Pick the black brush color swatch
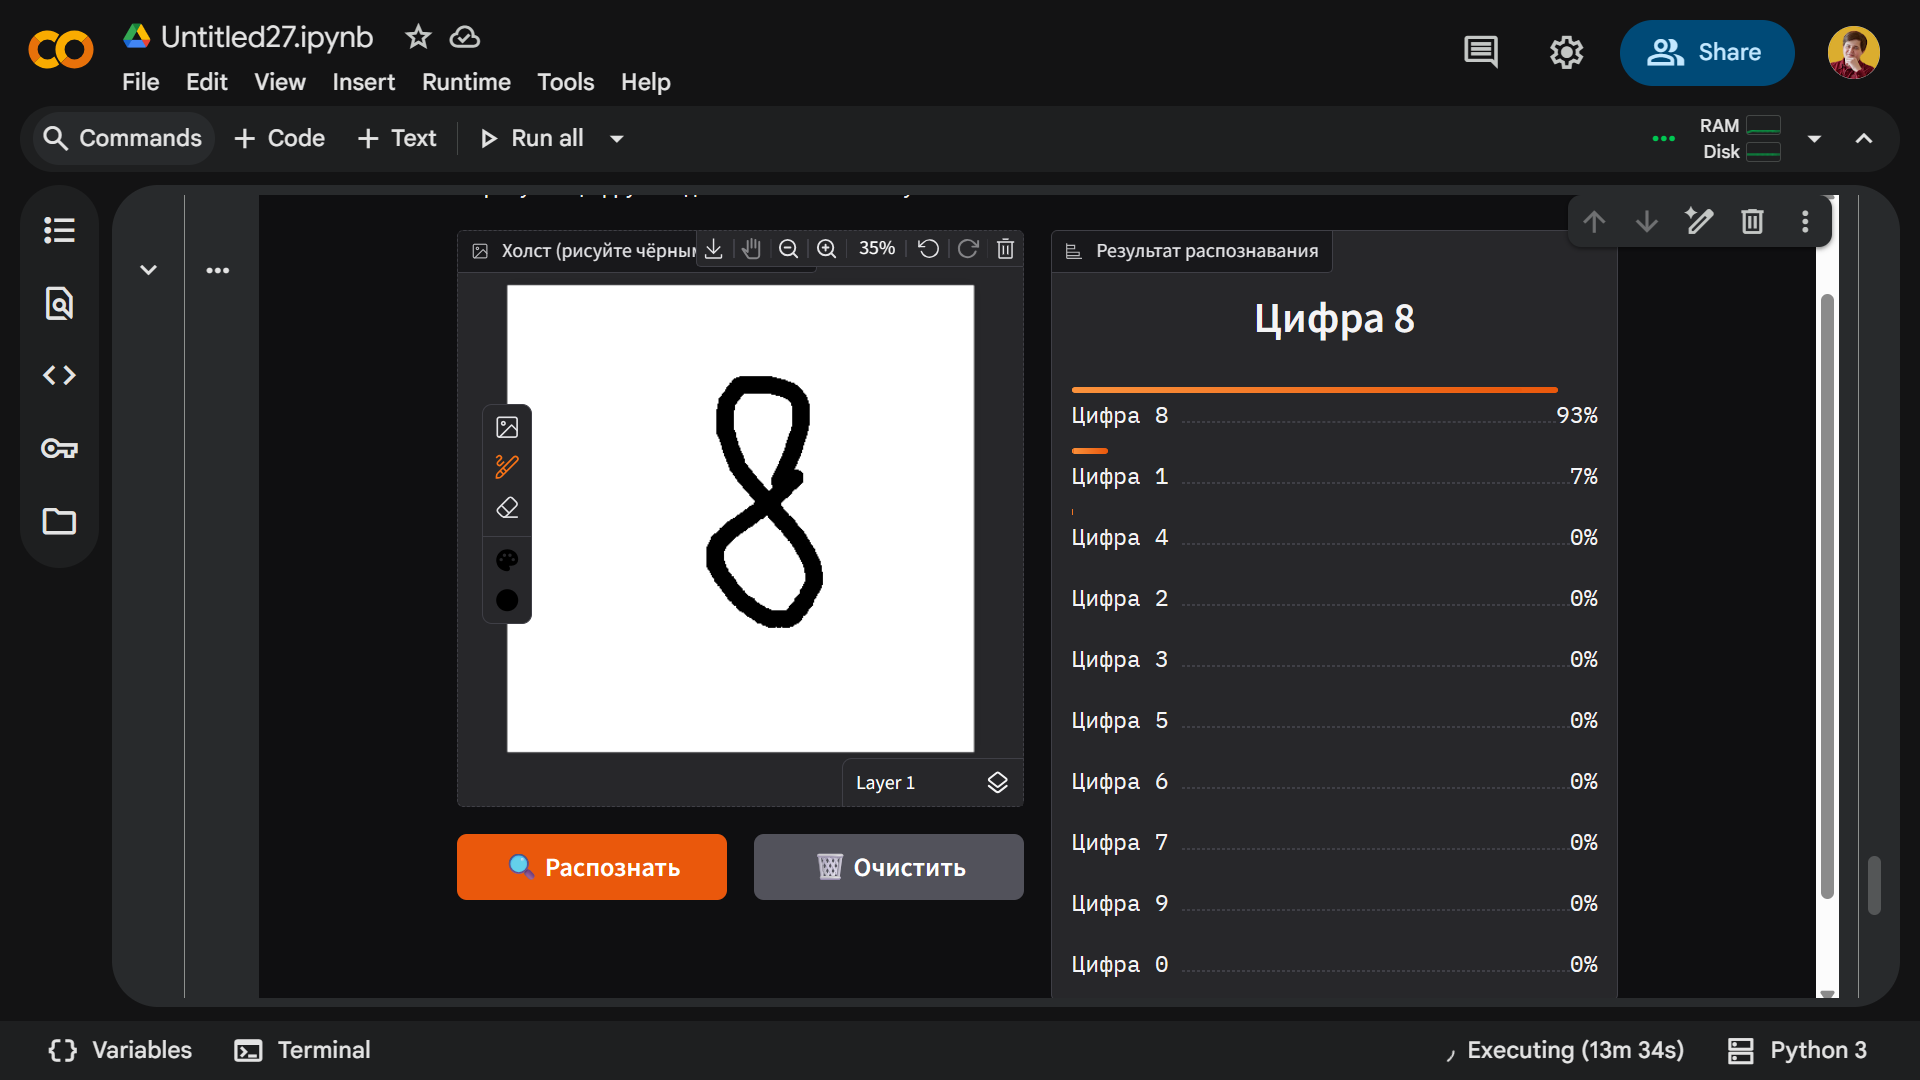This screenshot has width=1920, height=1080. (x=507, y=600)
